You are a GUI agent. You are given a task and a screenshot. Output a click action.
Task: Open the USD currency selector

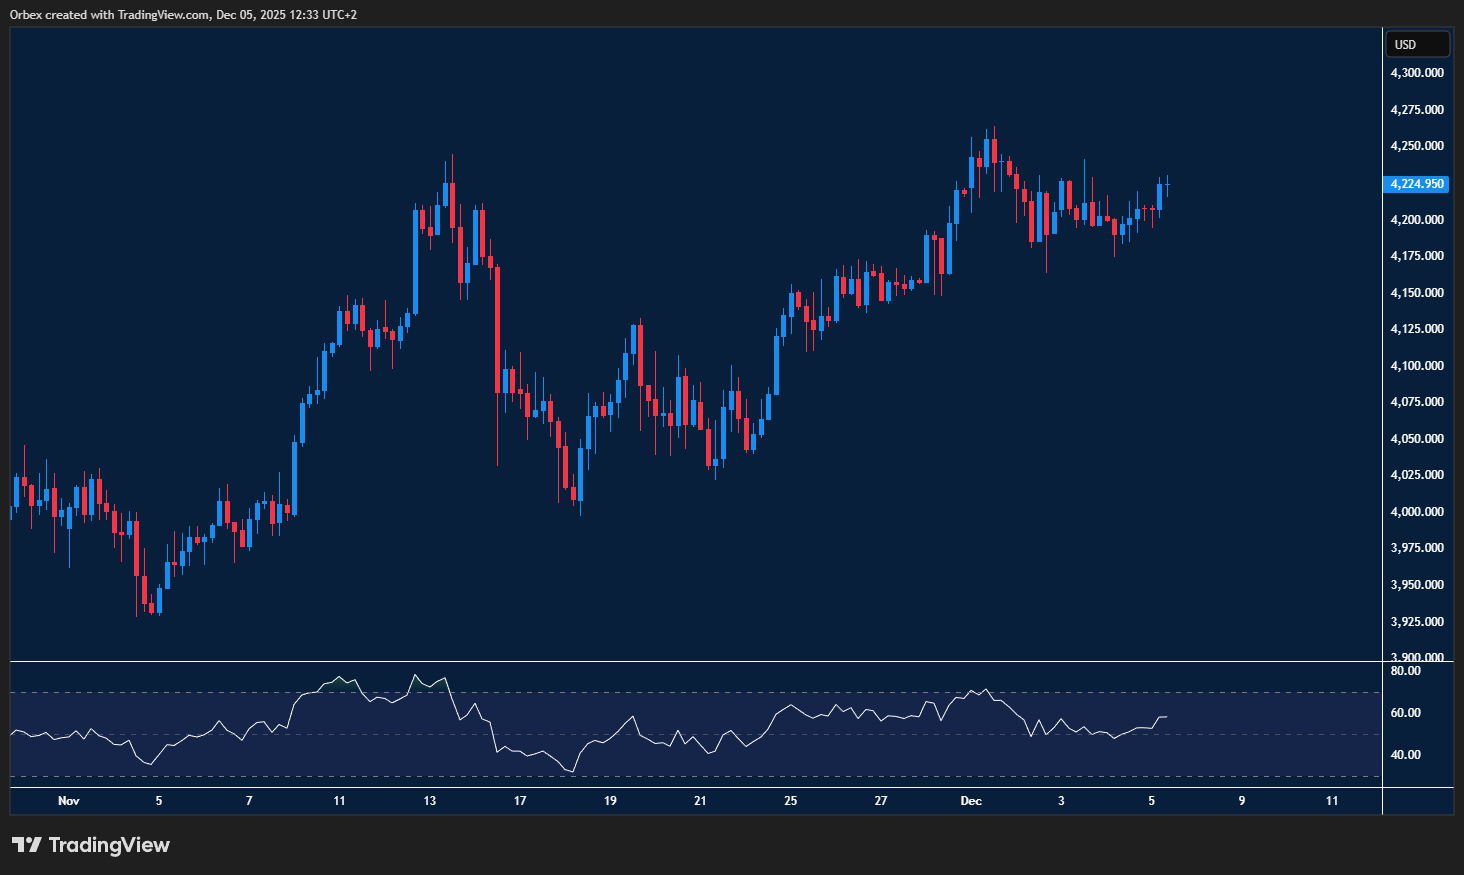(x=1416, y=44)
